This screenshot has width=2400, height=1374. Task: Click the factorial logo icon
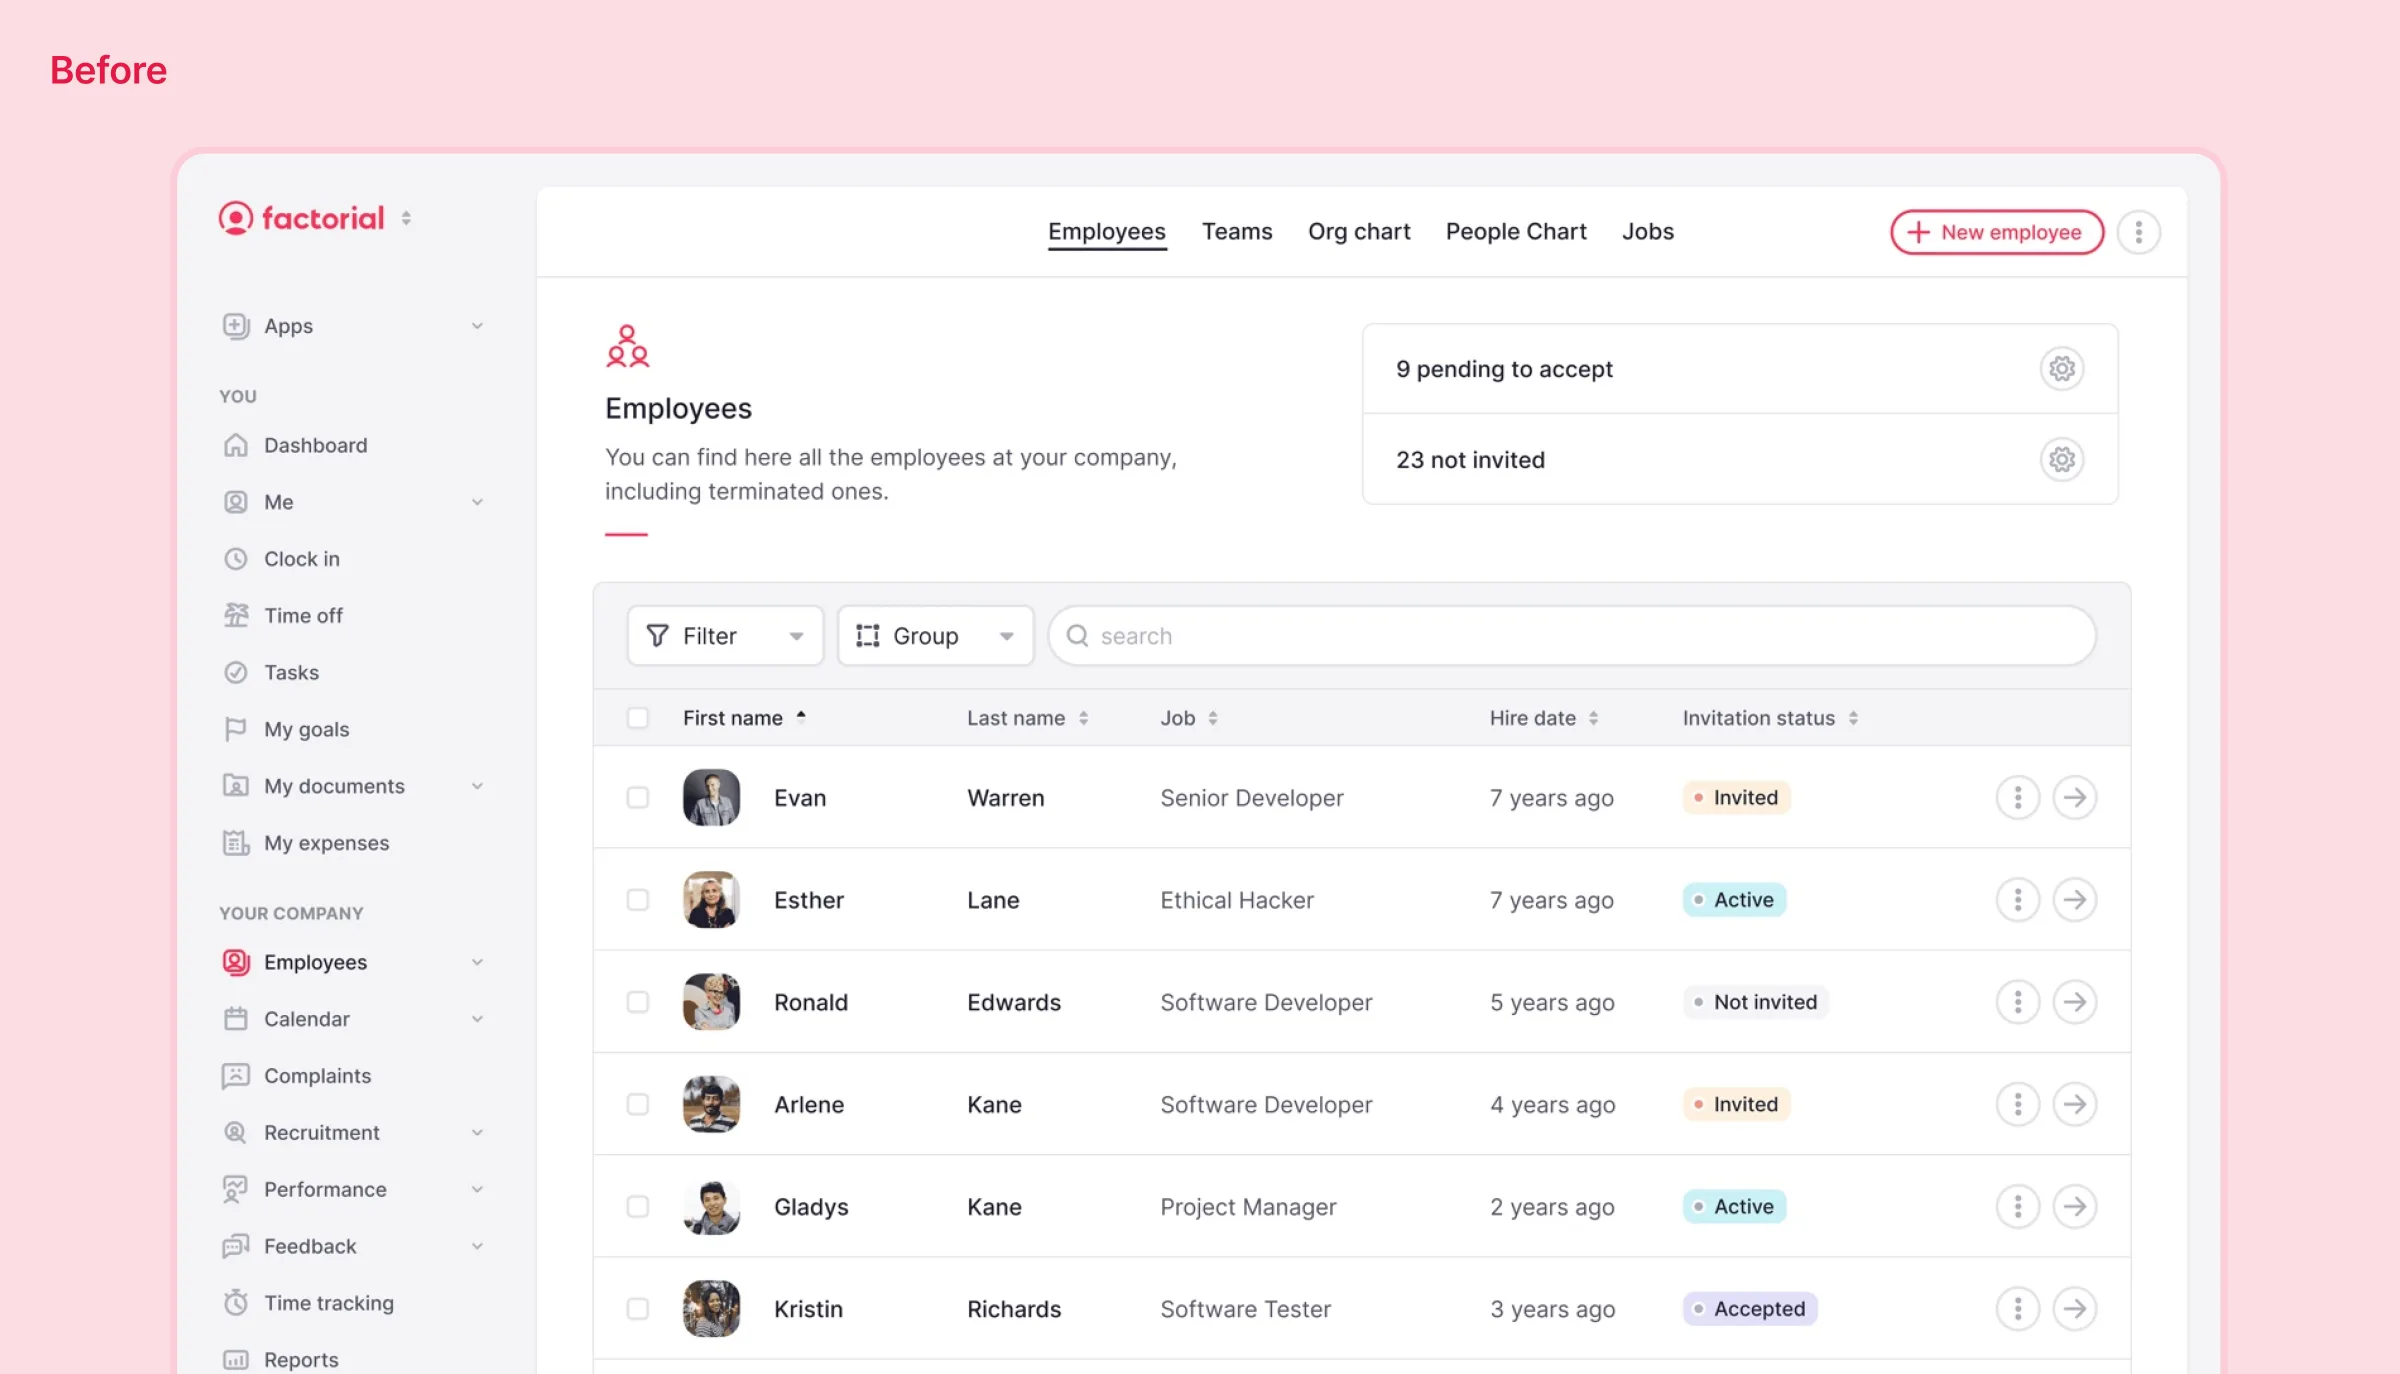[x=236, y=218]
